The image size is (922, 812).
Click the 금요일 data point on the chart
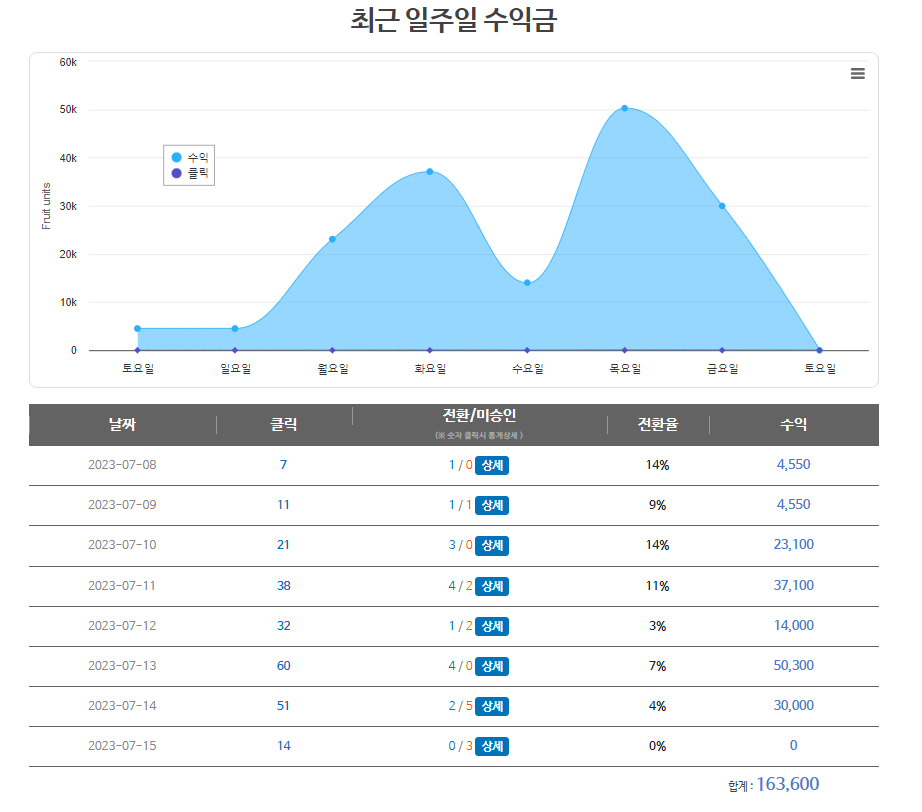pyautogui.click(x=721, y=205)
